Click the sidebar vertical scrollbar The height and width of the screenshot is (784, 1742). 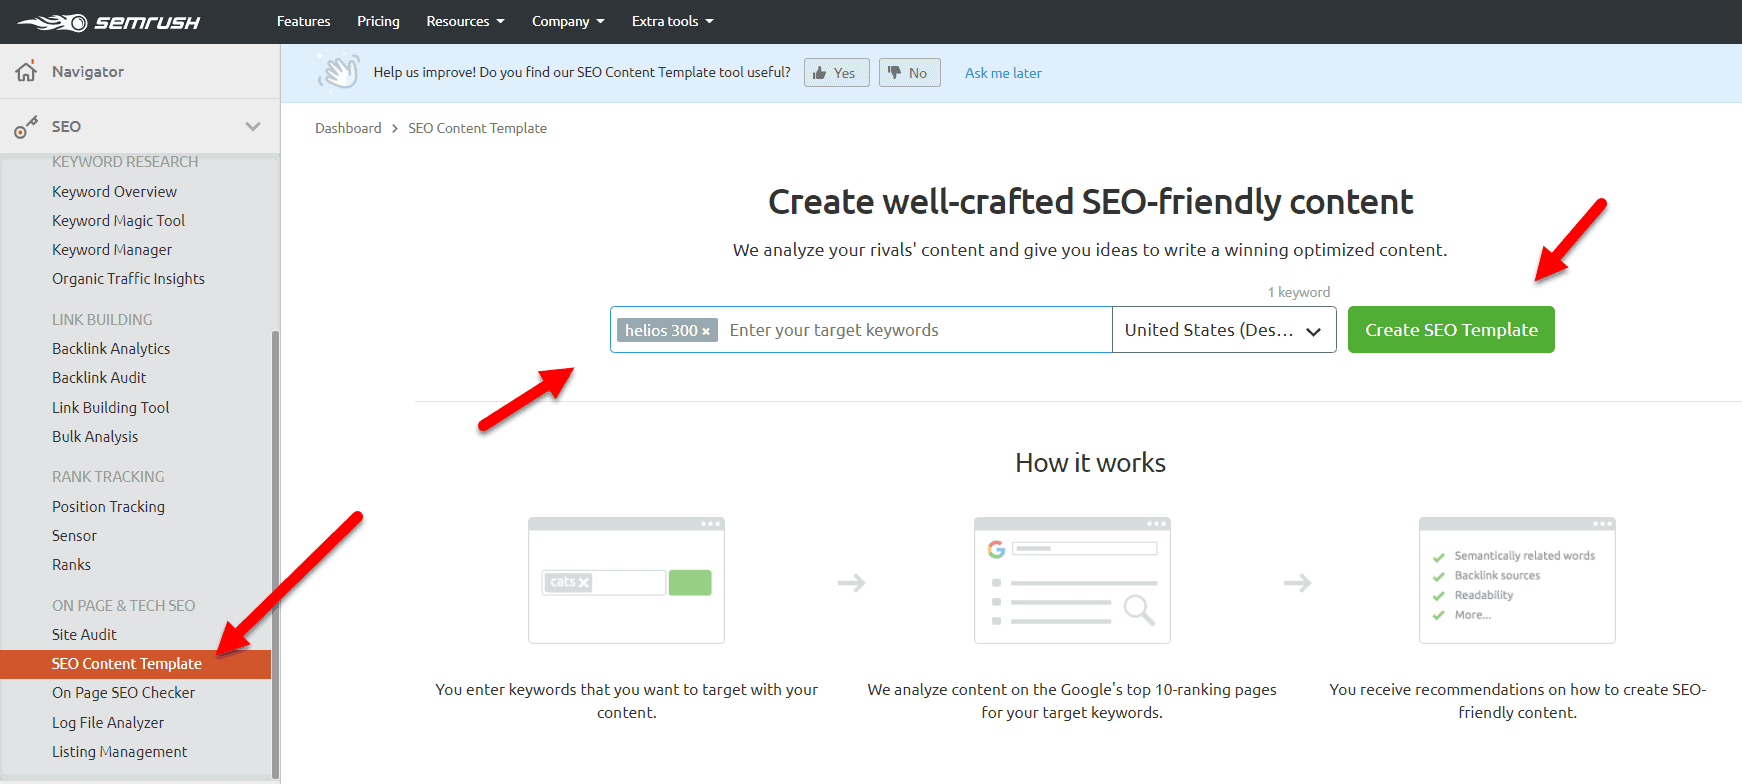275,553
